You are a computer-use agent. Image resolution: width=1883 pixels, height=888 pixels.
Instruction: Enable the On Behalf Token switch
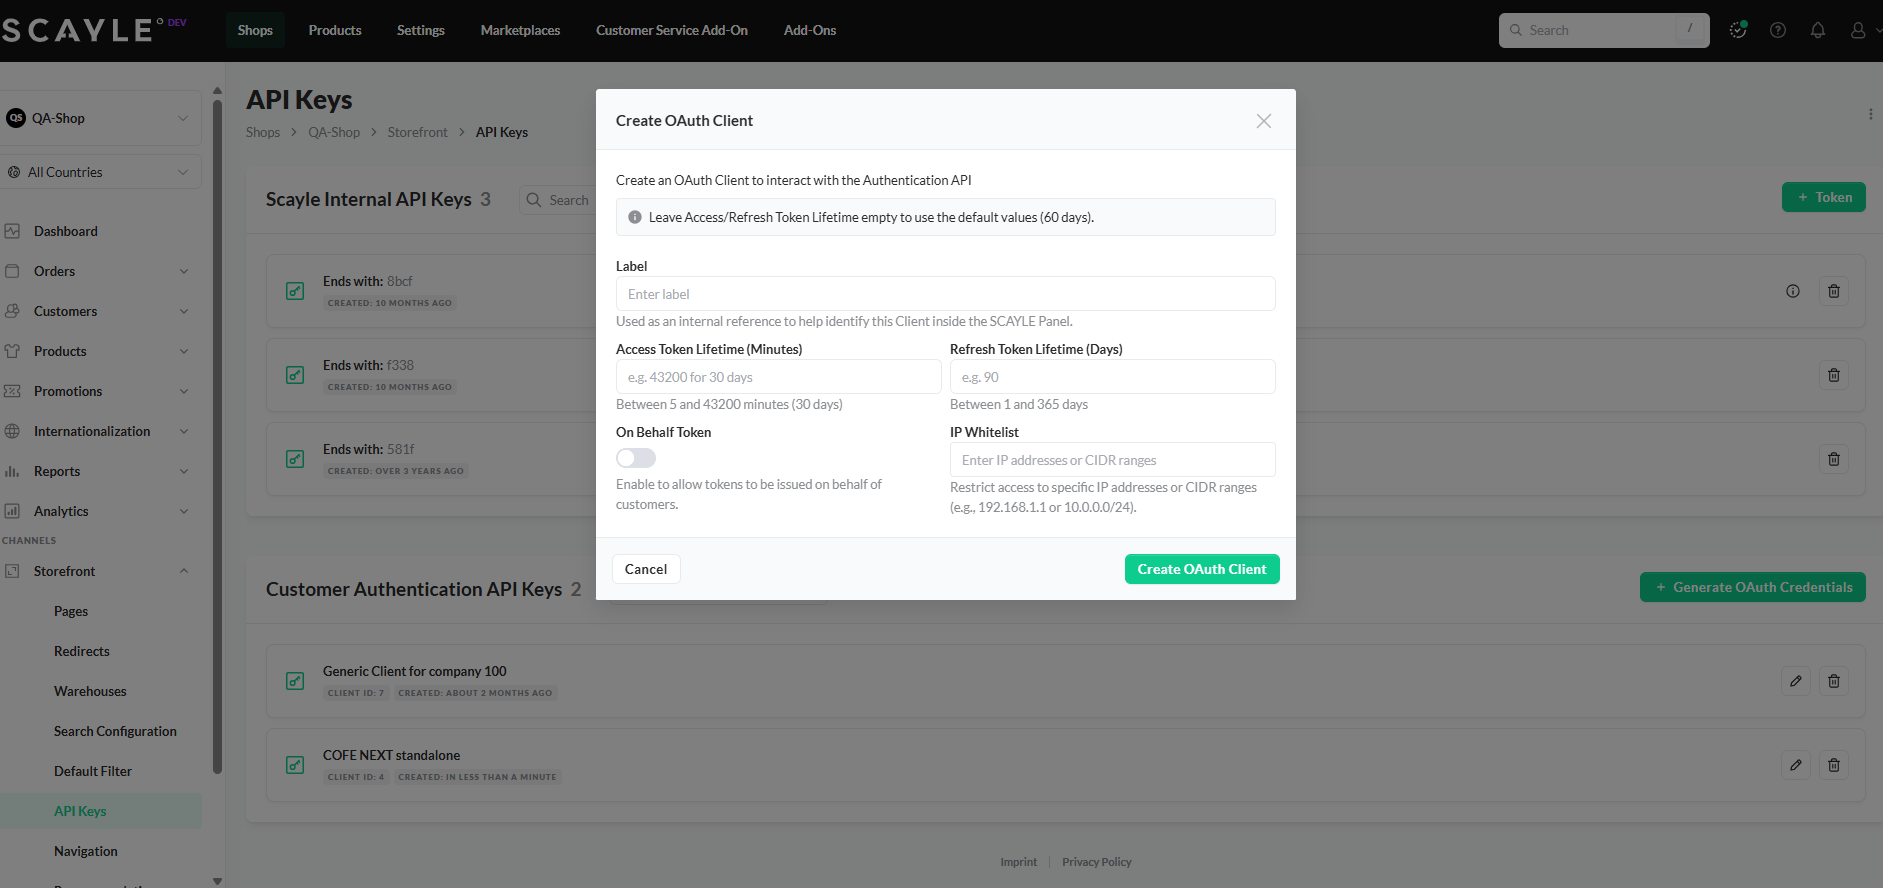636,458
